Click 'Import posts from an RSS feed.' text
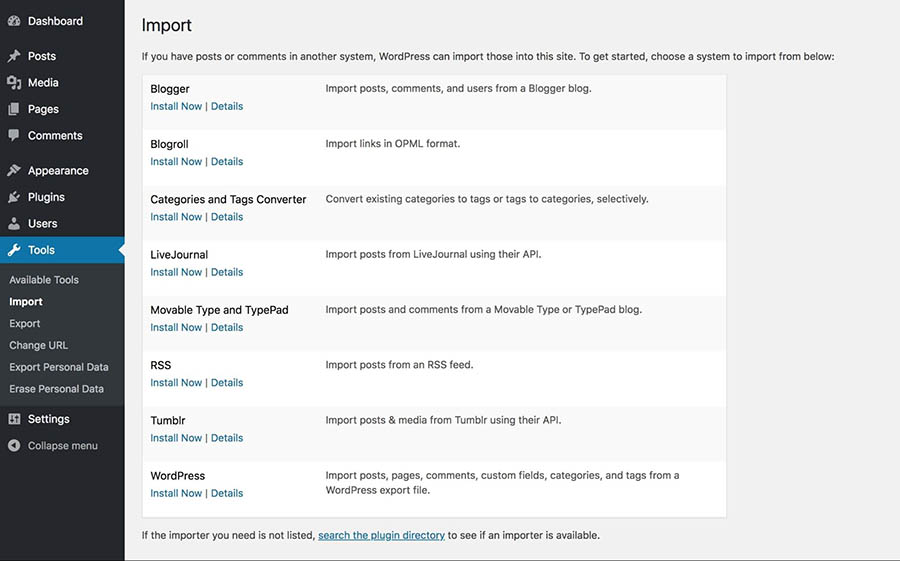The width and height of the screenshot is (900, 561). 399,365
